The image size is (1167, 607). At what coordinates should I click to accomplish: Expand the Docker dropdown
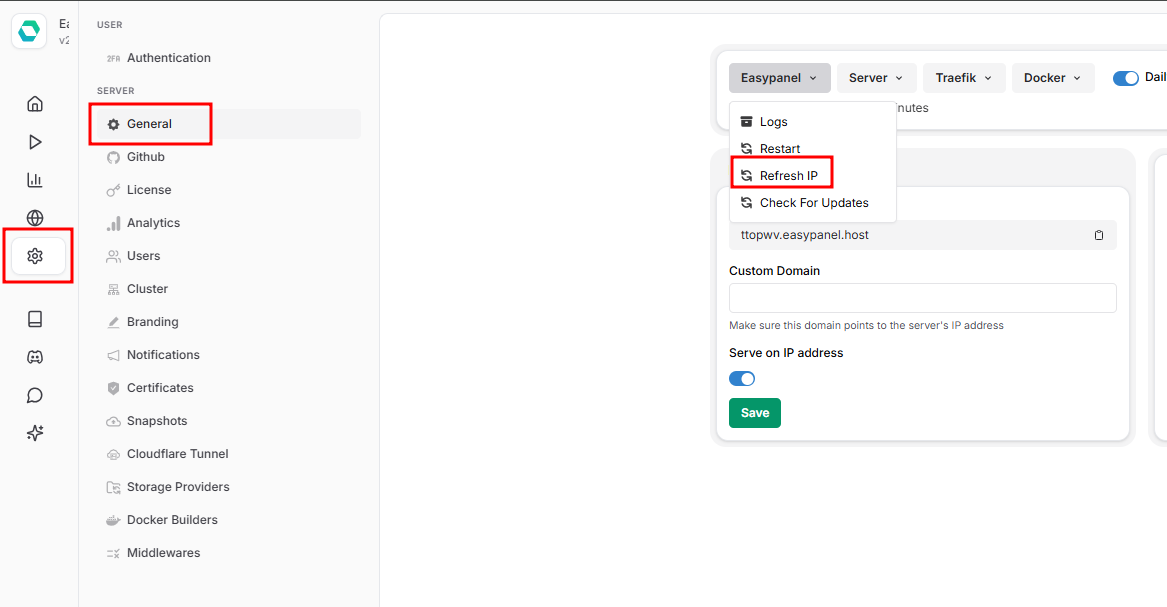click(x=1052, y=77)
